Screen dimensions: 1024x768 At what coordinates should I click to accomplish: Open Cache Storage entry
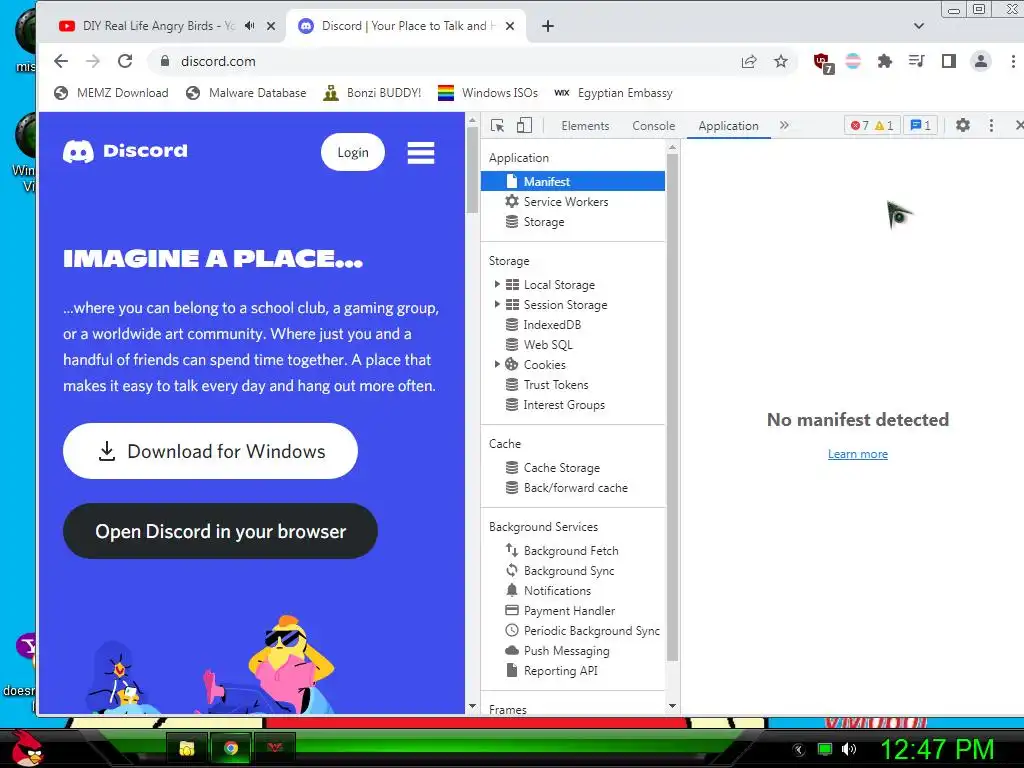pyautogui.click(x=562, y=468)
